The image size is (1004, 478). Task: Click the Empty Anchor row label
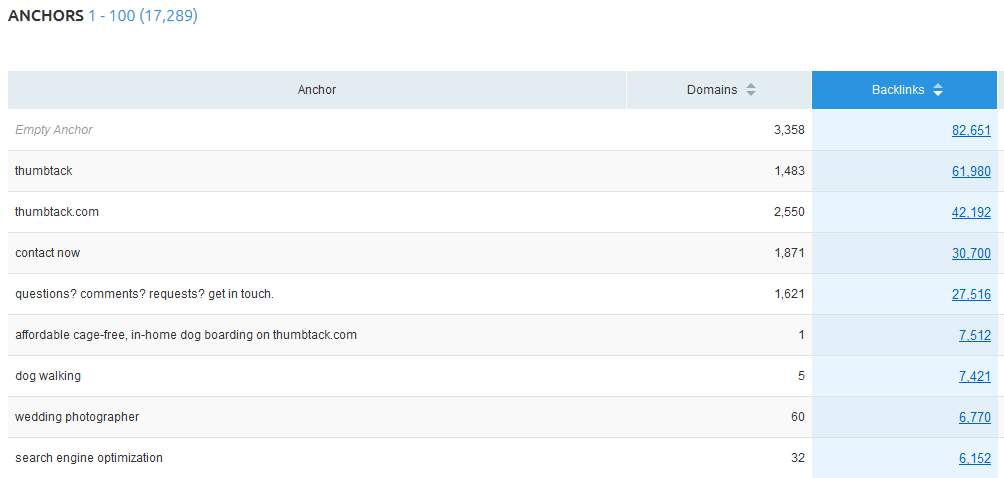coord(54,130)
